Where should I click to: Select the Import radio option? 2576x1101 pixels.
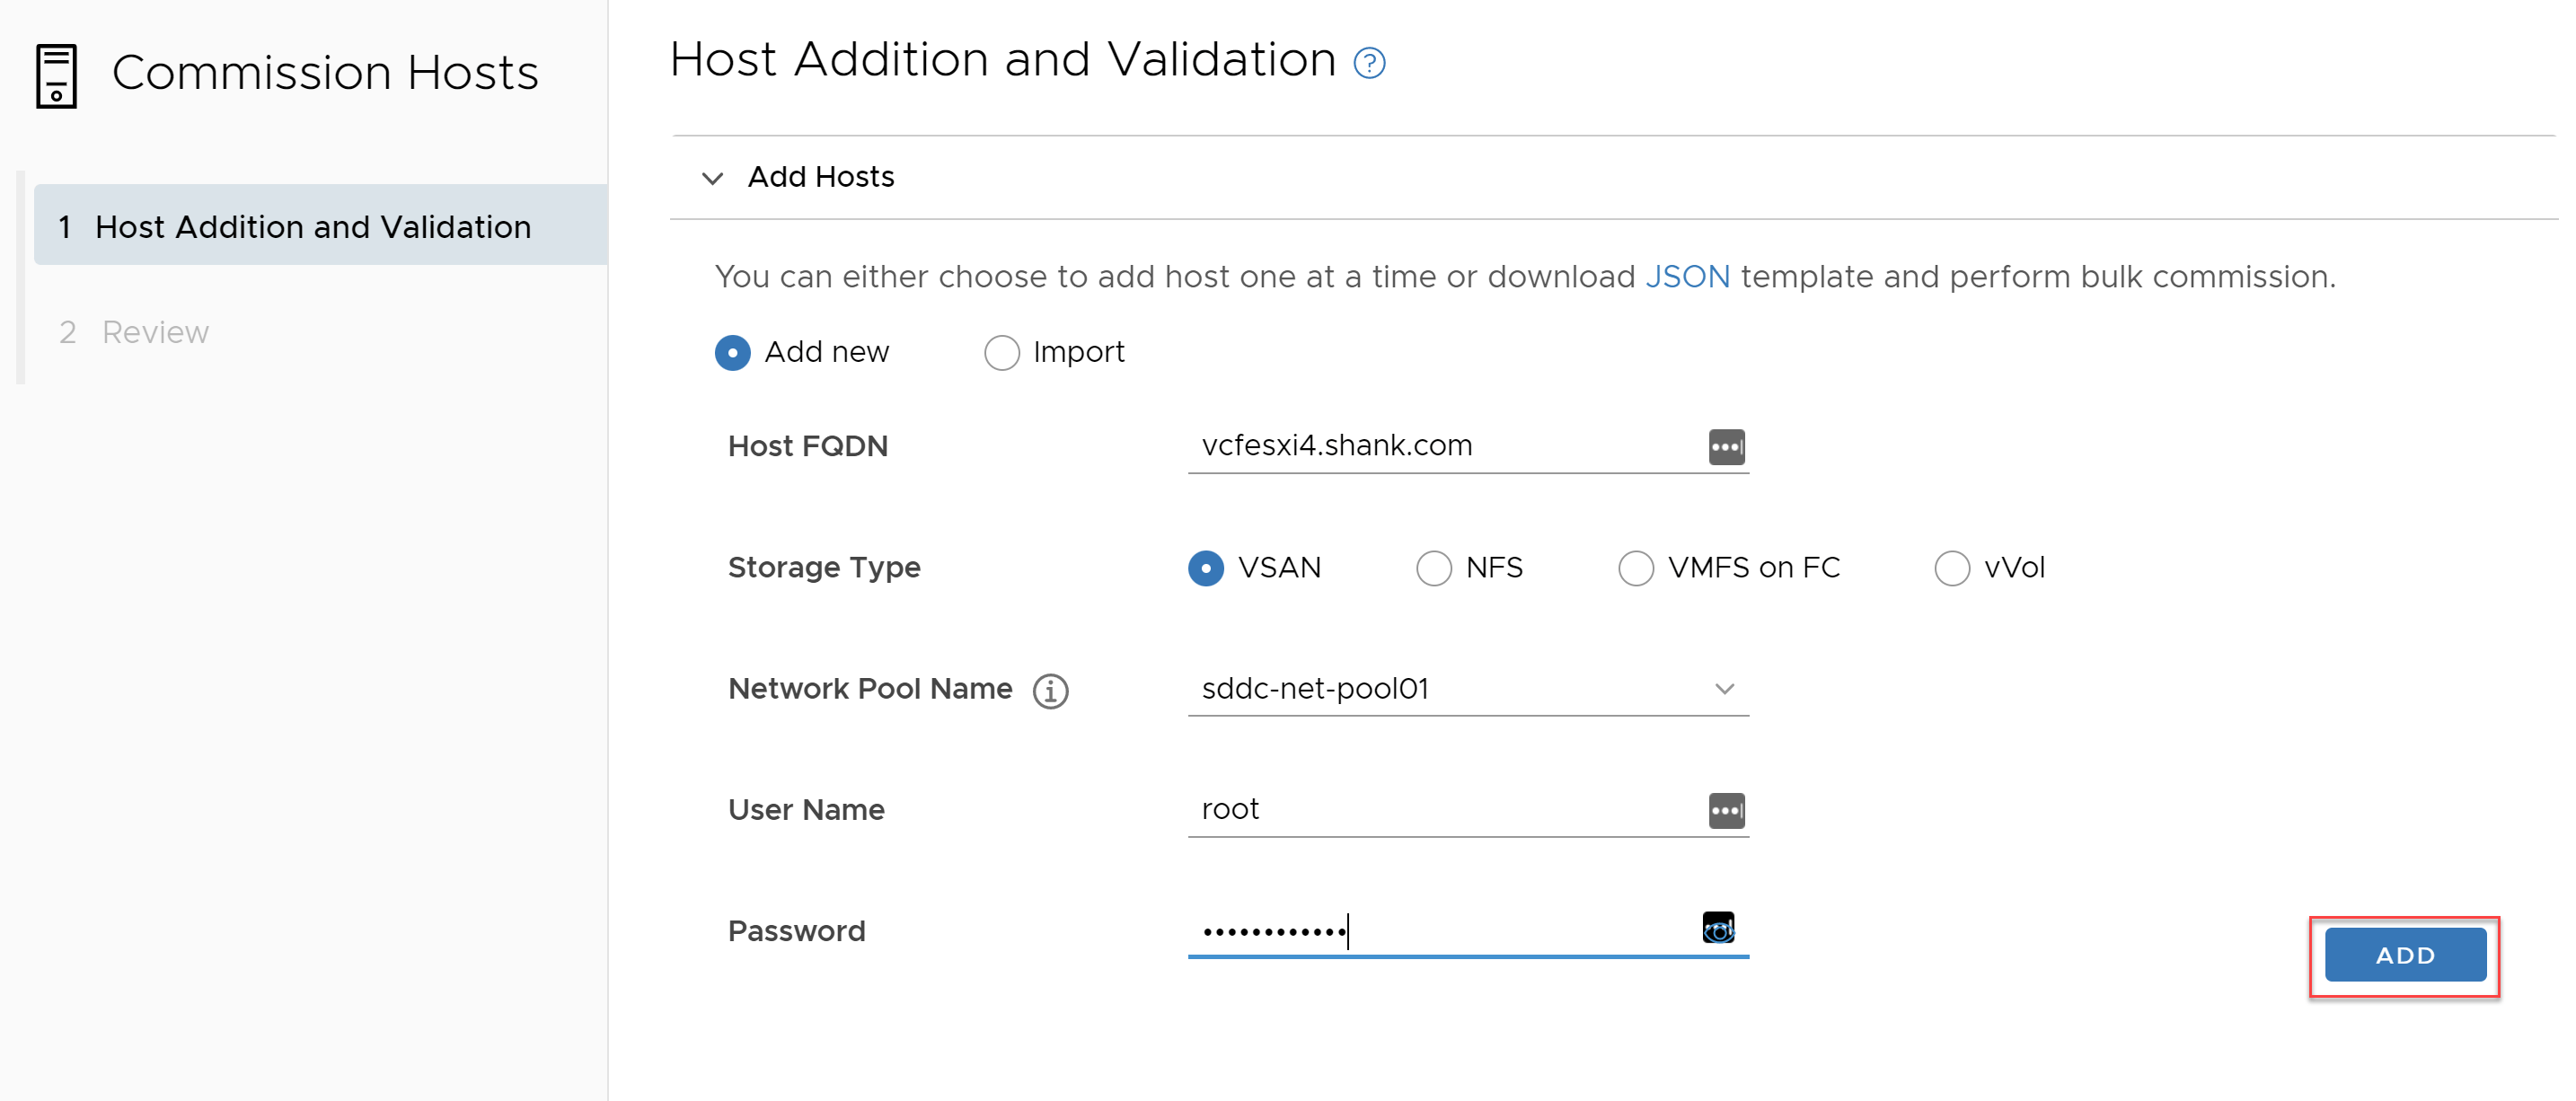(1001, 353)
